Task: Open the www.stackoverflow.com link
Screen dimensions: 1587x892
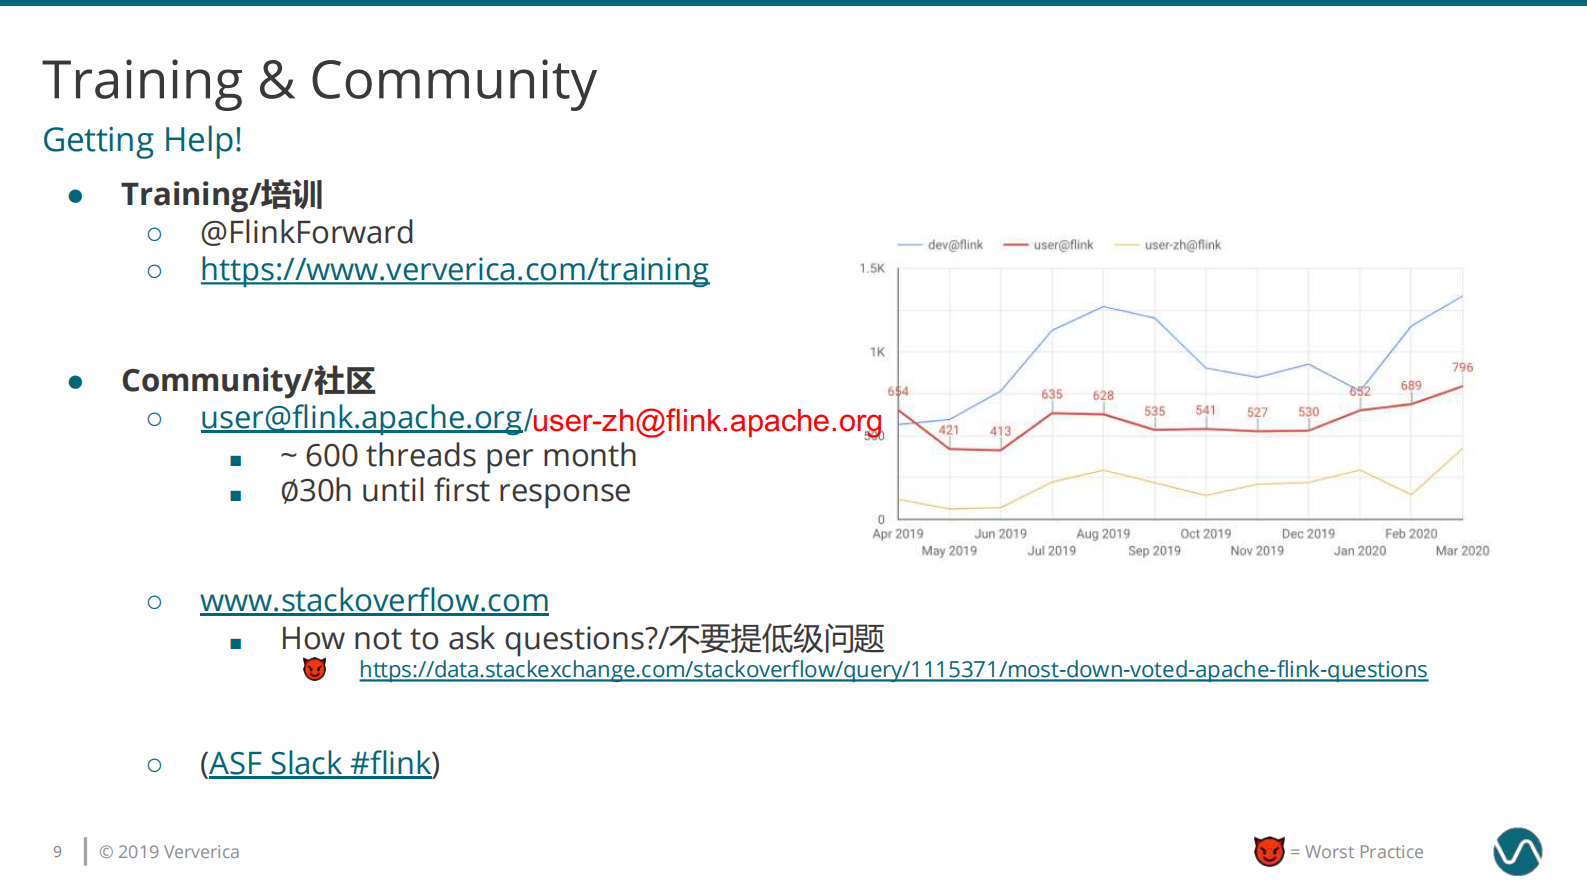Action: point(374,601)
